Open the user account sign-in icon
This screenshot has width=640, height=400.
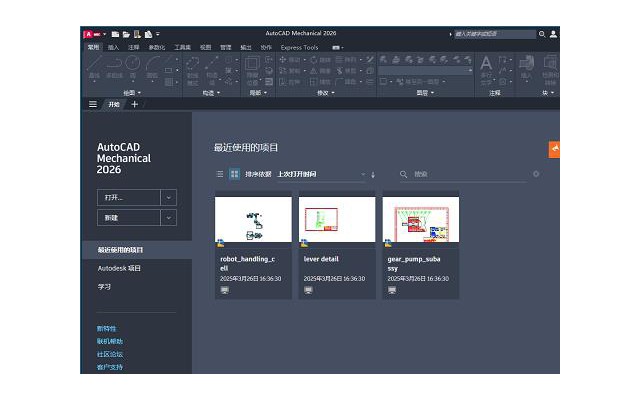(x=553, y=34)
